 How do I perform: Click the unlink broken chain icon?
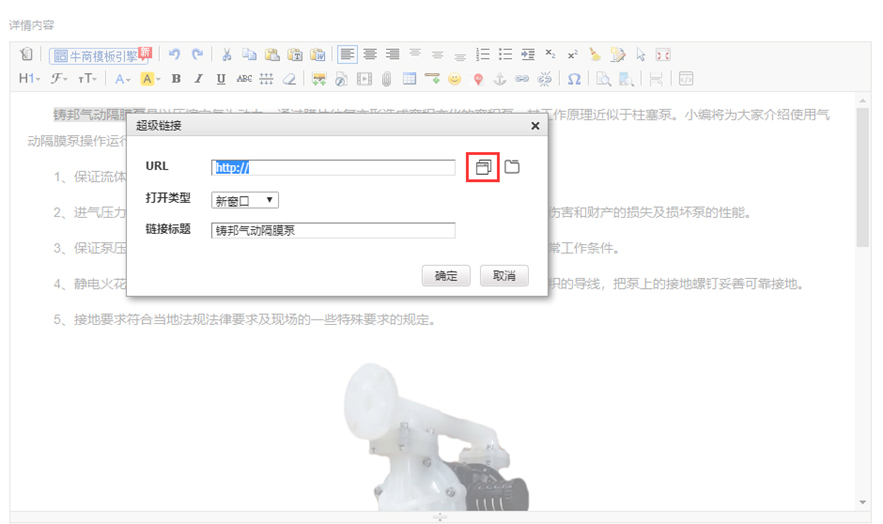(x=545, y=79)
